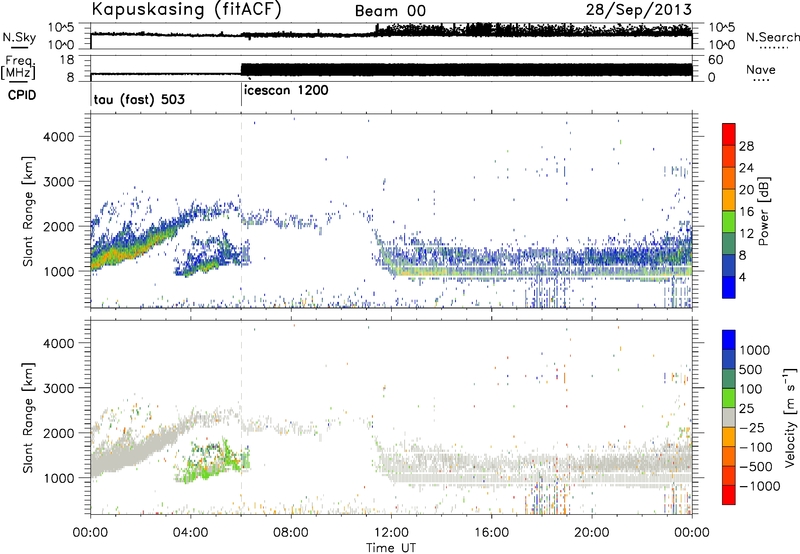Click the '-500' label on velocity color bar
This screenshot has height=554, width=800.
coord(756,467)
